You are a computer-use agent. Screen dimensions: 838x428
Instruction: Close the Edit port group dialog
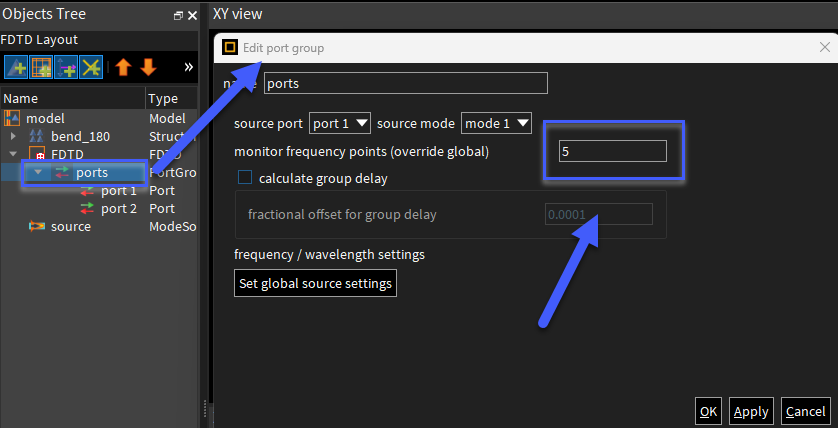pyautogui.click(x=825, y=48)
